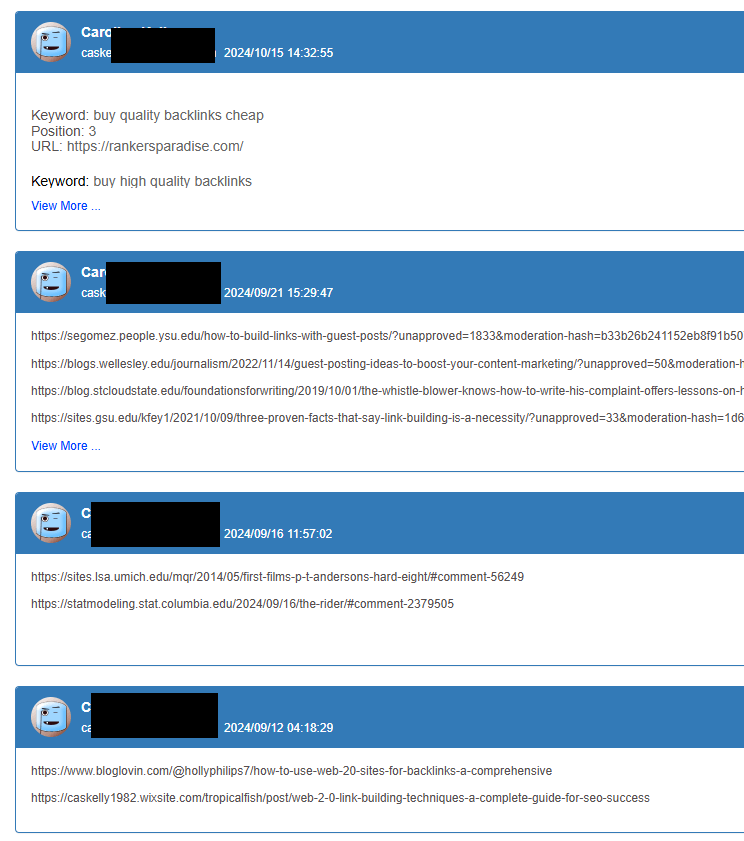Click timestamp 2024/09/12 04:18:29

click(278, 728)
